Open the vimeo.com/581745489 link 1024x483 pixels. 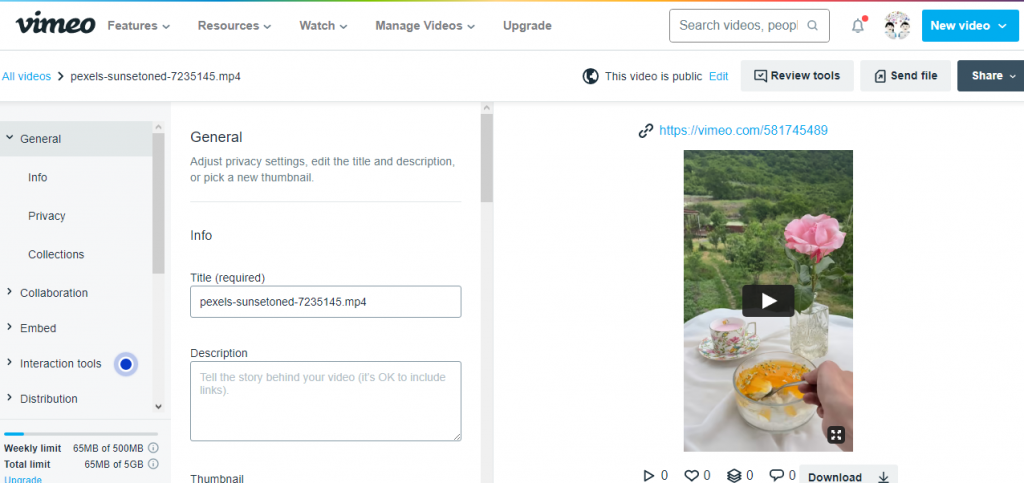click(x=743, y=131)
